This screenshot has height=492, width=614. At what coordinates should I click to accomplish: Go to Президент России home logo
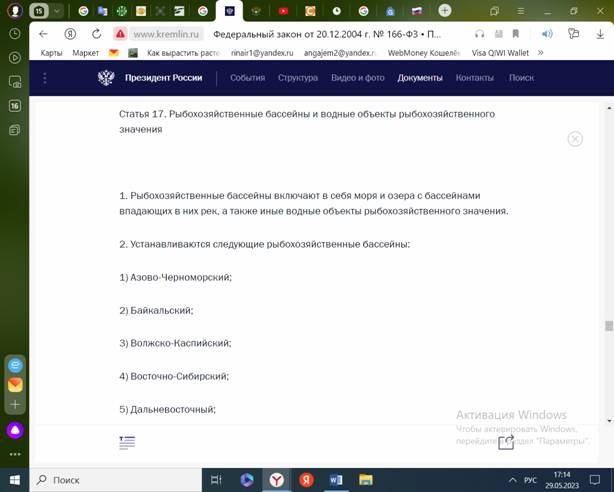[x=150, y=78]
